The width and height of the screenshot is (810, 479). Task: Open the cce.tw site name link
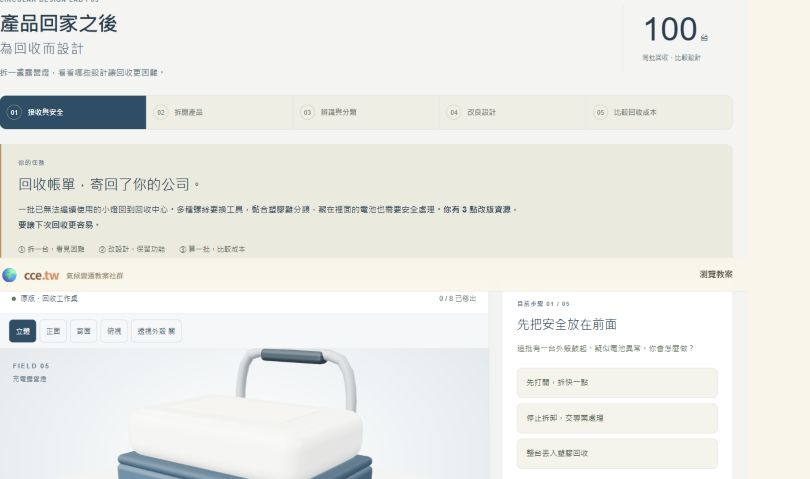coord(41,275)
